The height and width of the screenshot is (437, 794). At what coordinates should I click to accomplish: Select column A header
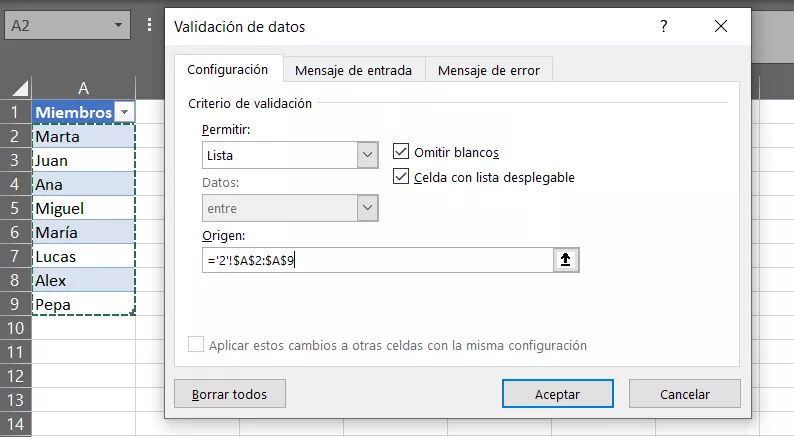point(84,88)
